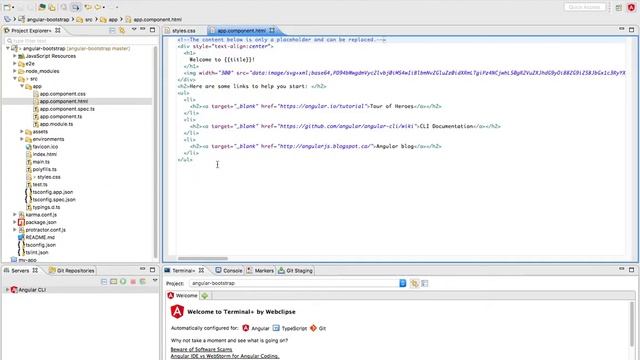Viewport: 640px width, 360px height.
Task: Click the Quick Access search field
Action: point(584,7)
